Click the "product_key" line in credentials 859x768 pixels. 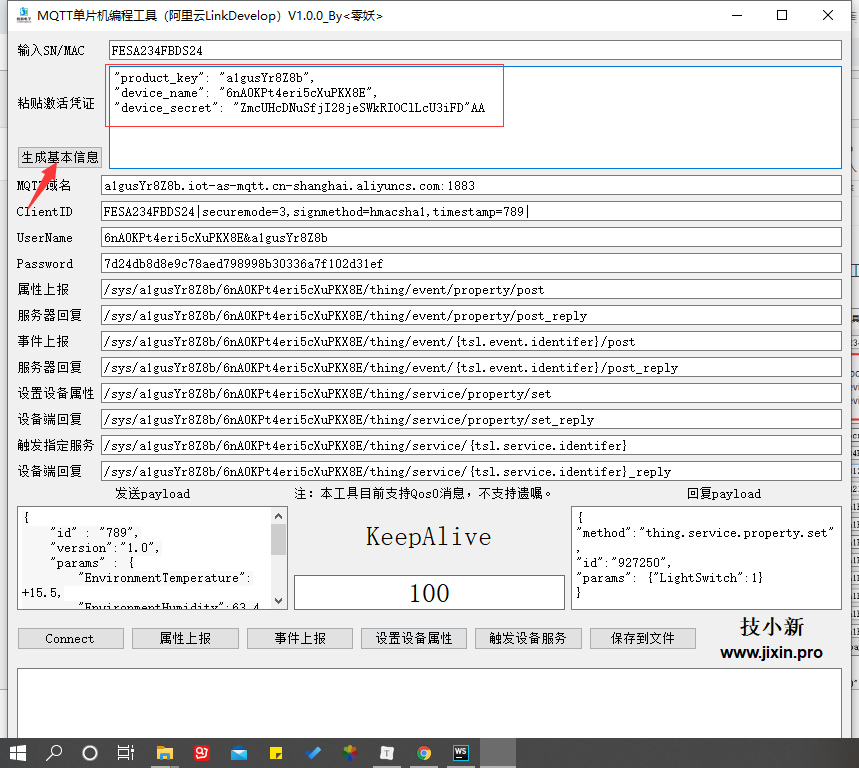[214, 78]
